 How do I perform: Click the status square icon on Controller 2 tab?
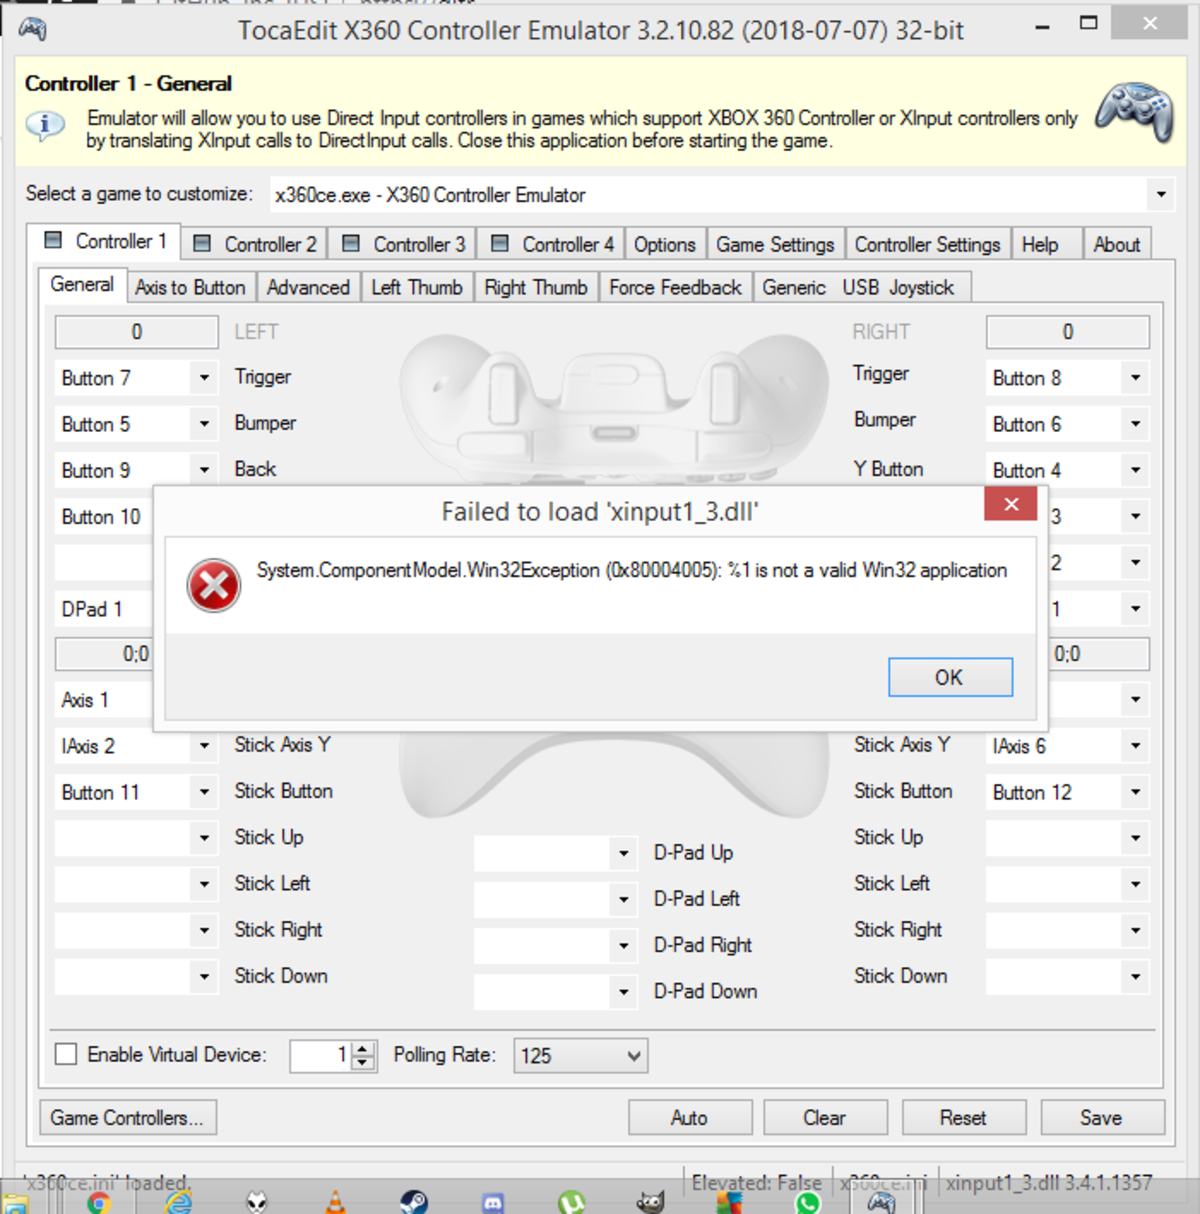tap(202, 243)
